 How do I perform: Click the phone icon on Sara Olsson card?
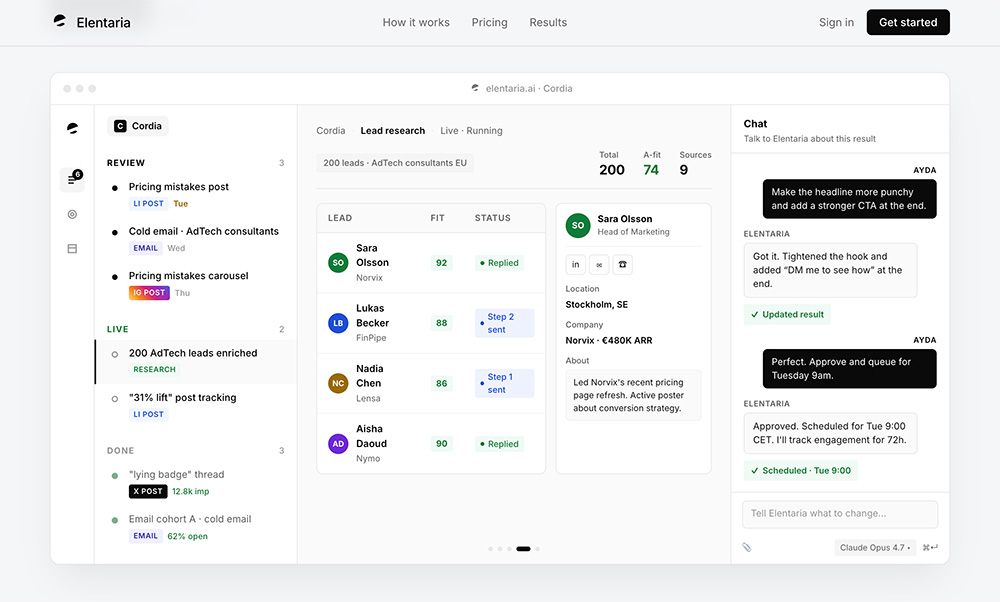coord(622,265)
